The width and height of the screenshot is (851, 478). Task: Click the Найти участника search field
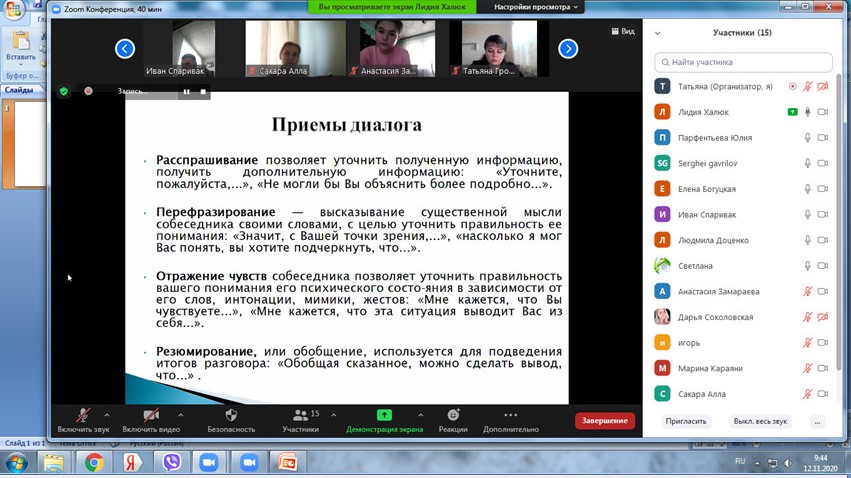744,62
